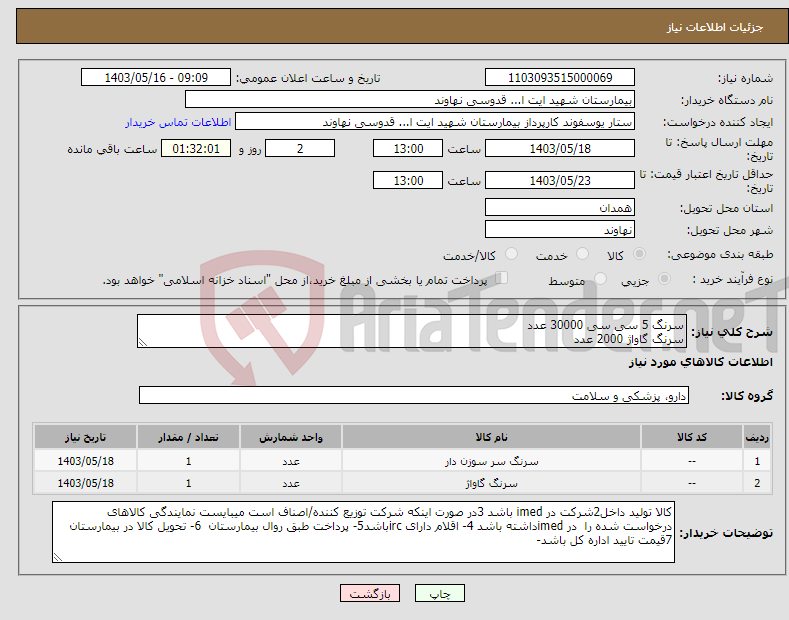The height and width of the screenshot is (620, 789).
Task: Select the کالا radio button
Action: [x=639, y=254]
